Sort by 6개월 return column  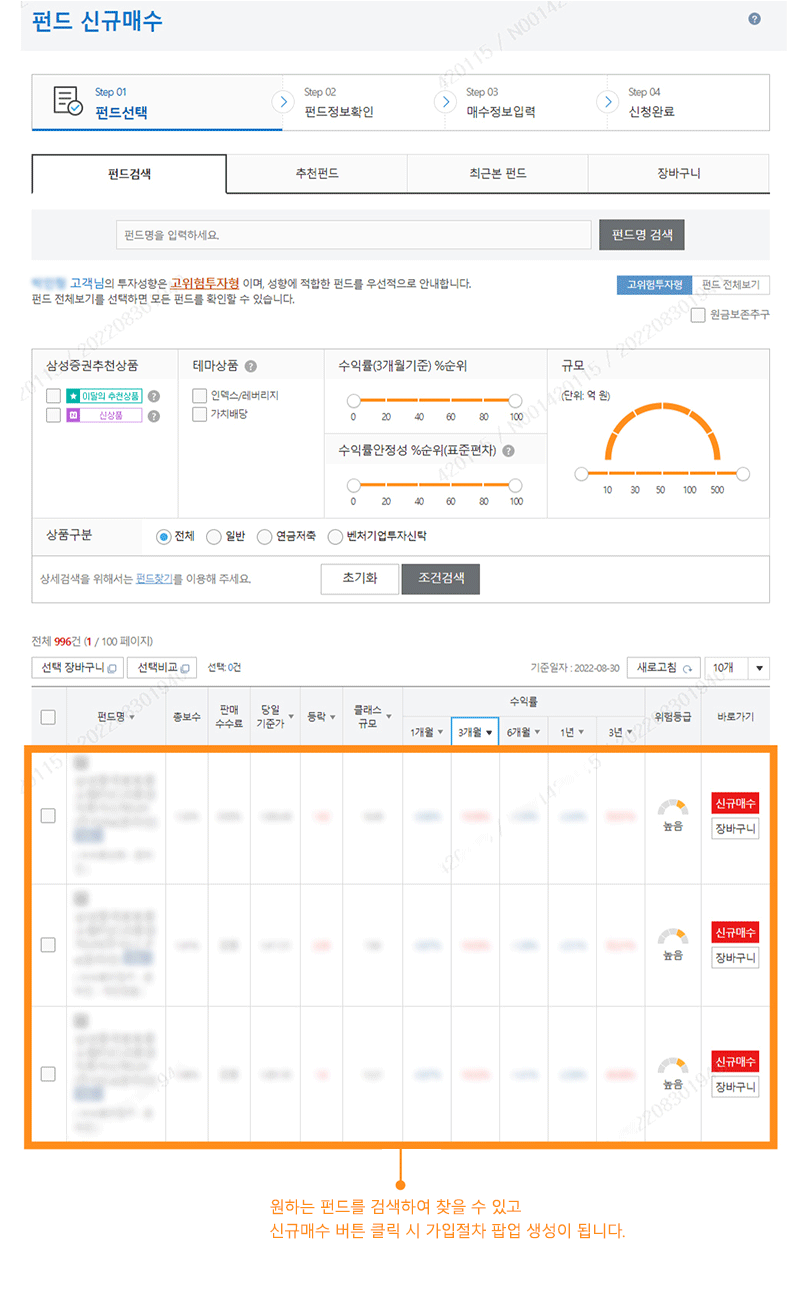[523, 732]
